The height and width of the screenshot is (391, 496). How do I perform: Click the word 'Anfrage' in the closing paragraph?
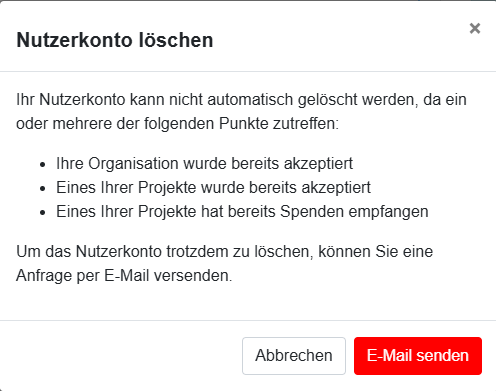pyautogui.click(x=44, y=275)
